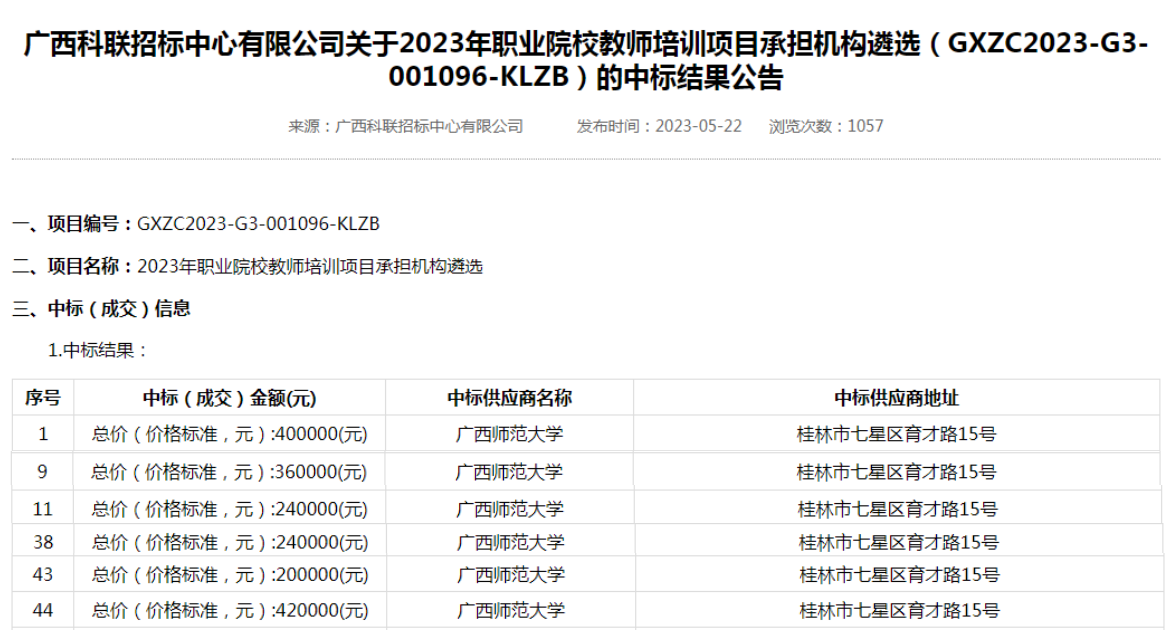Click supplier 广西师范大学 in row 1
The image size is (1174, 635).
[510, 434]
